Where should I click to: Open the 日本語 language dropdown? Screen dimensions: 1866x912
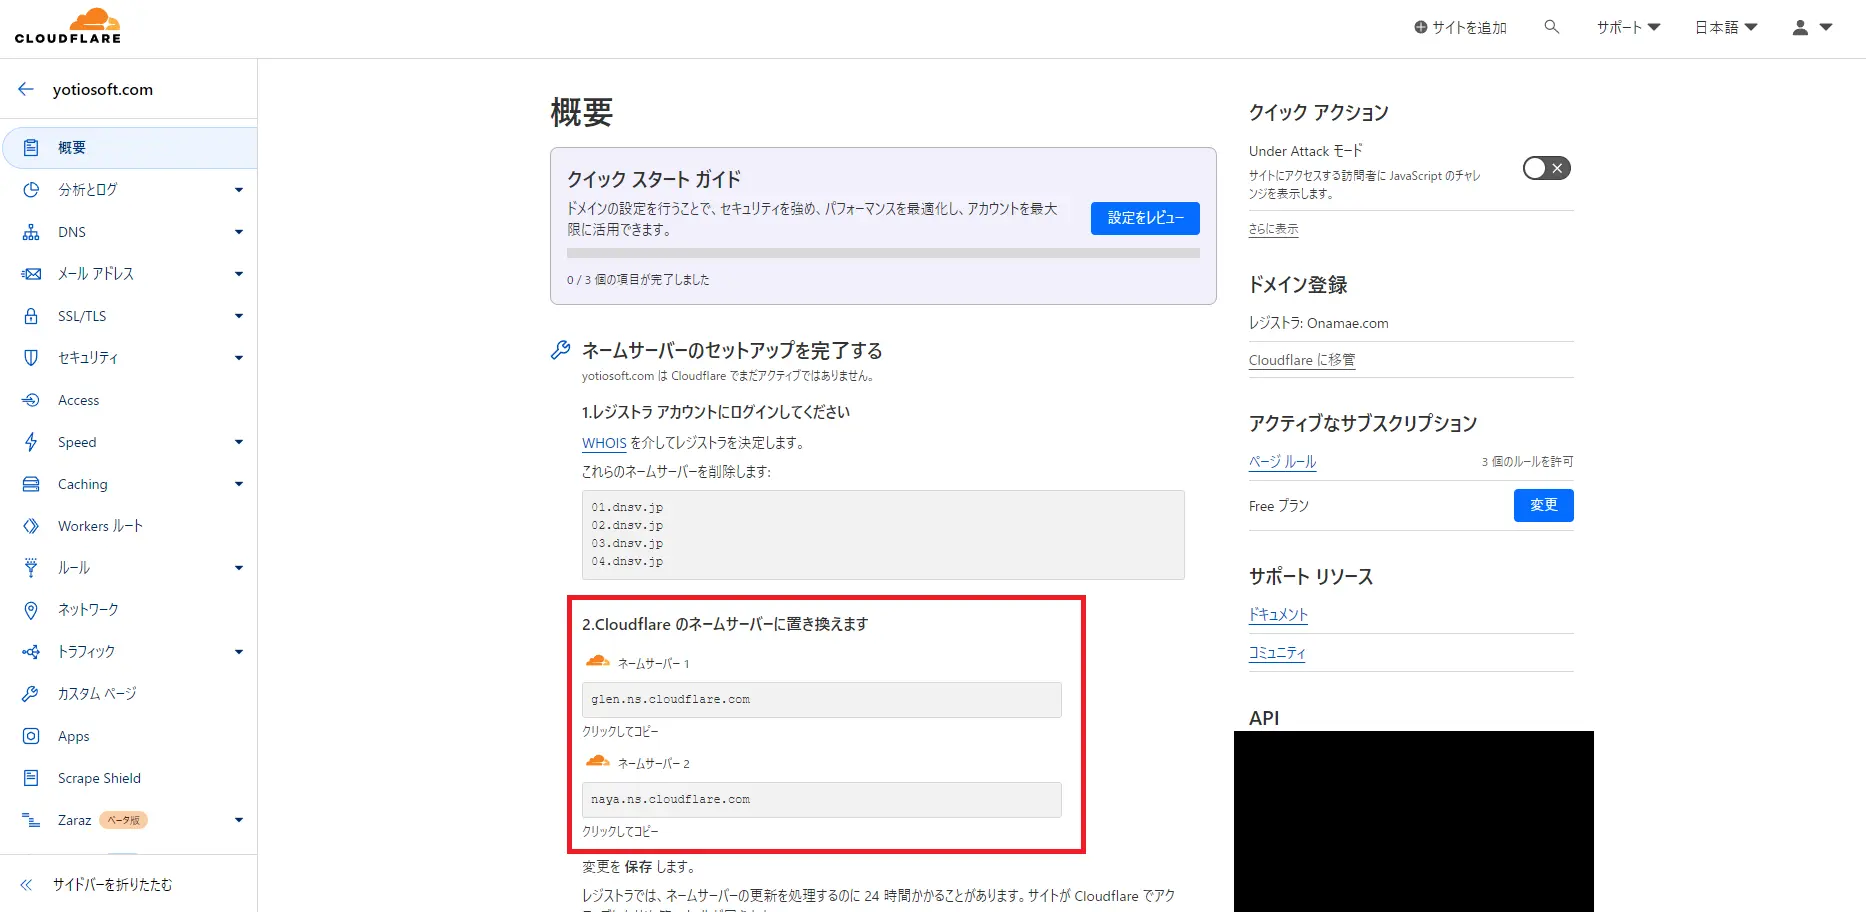click(x=1726, y=28)
